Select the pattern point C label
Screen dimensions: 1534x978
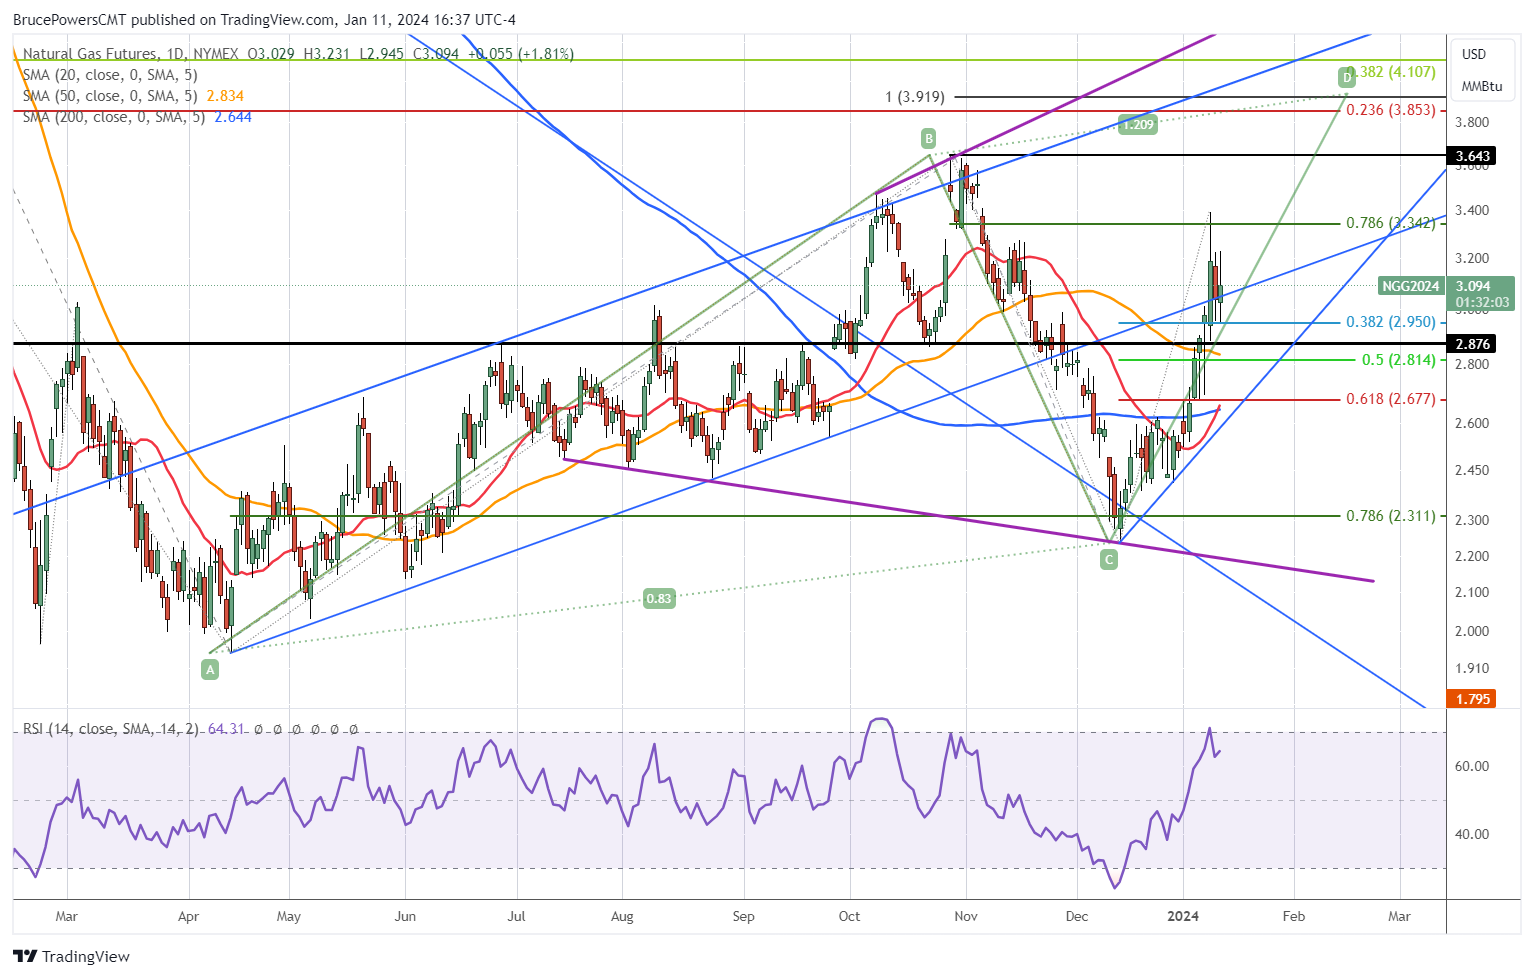click(1108, 560)
